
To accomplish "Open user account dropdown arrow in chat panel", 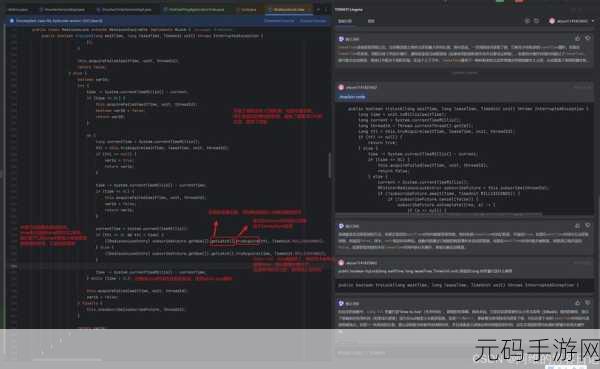I will click(593, 21).
